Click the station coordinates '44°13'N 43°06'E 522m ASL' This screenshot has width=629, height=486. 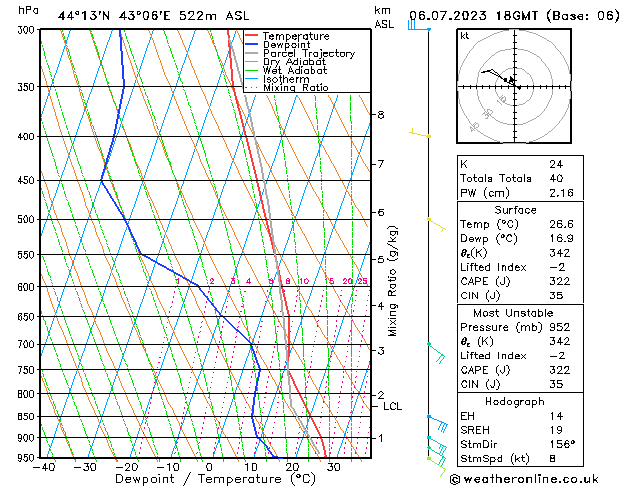[x=153, y=16]
